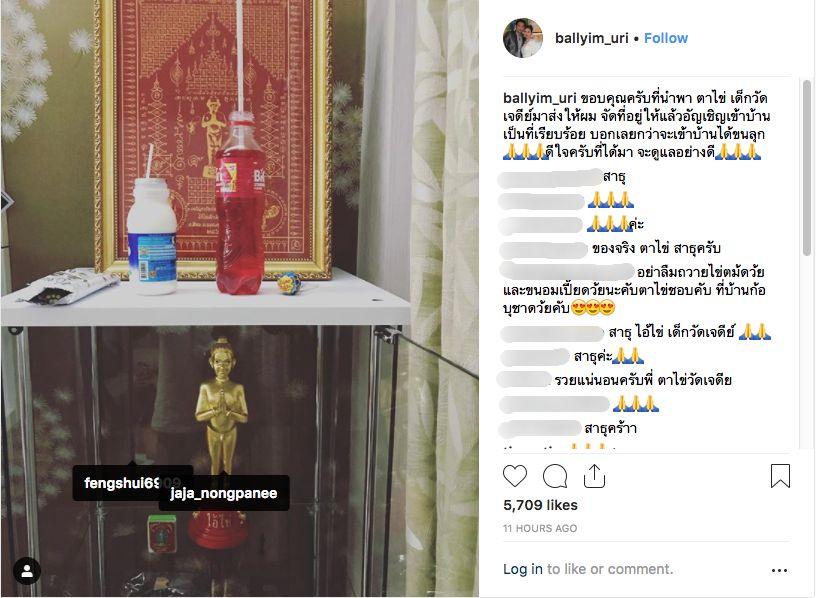Open the comment bubble icon
The height and width of the screenshot is (598, 816).
(x=555, y=476)
